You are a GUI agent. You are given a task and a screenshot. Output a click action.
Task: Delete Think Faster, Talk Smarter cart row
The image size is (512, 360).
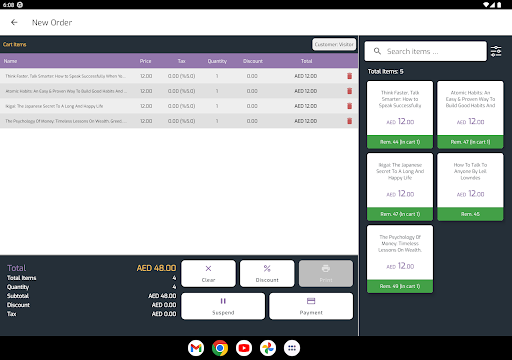[x=349, y=76]
